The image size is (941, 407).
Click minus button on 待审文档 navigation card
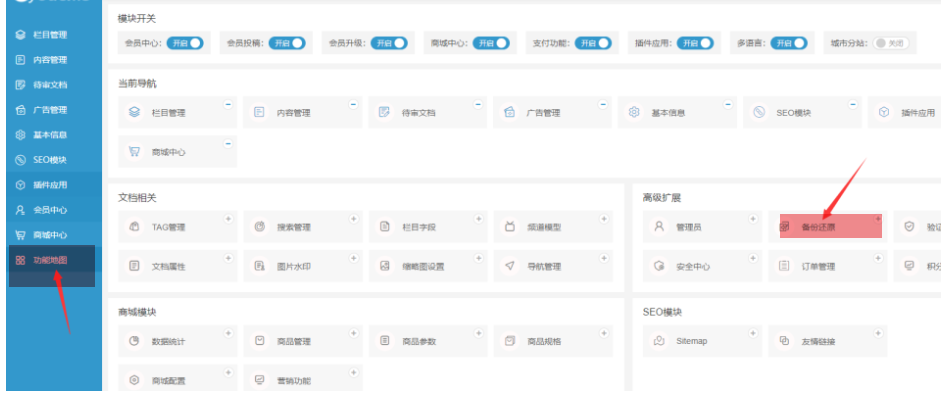point(478,104)
